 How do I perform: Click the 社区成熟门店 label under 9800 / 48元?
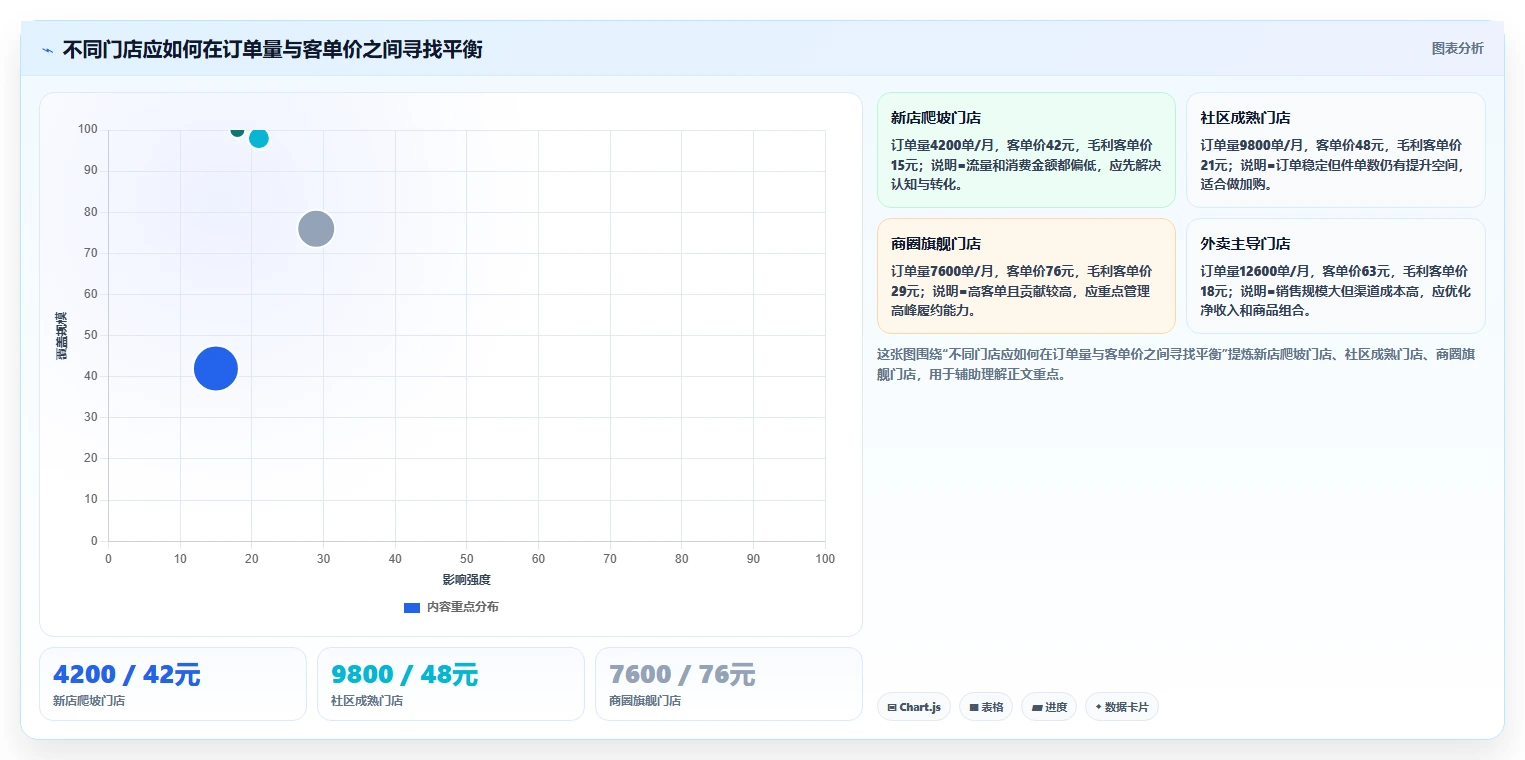click(x=367, y=701)
